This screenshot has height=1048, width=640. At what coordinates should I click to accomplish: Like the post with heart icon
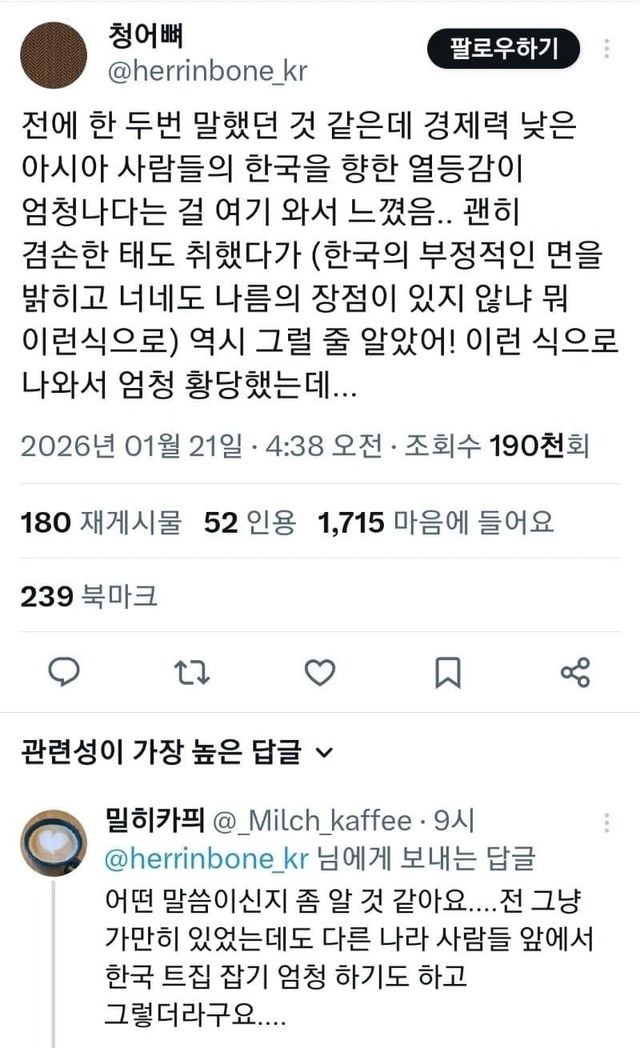pyautogui.click(x=320, y=672)
